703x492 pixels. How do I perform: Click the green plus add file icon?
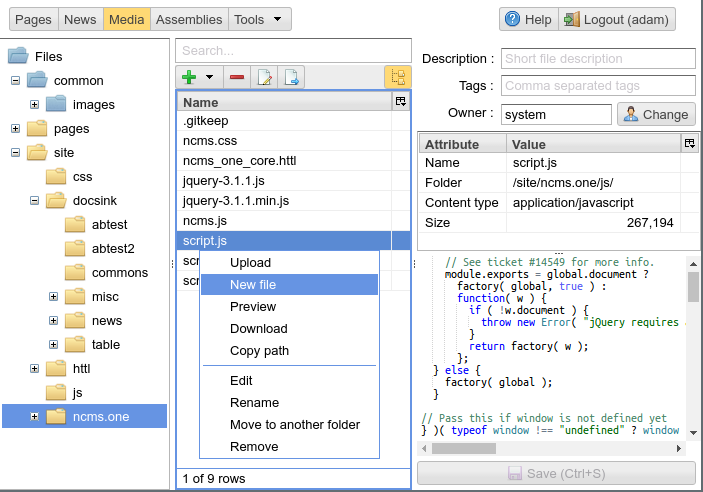tap(189, 77)
